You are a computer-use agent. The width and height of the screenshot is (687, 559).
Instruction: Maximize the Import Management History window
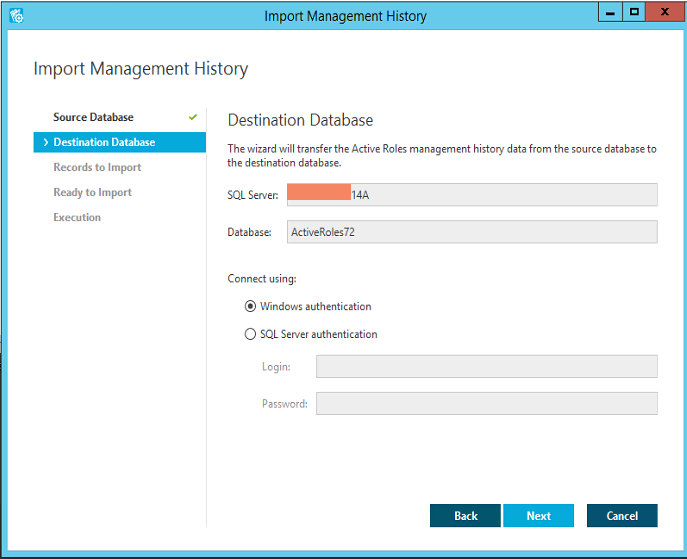(x=634, y=12)
